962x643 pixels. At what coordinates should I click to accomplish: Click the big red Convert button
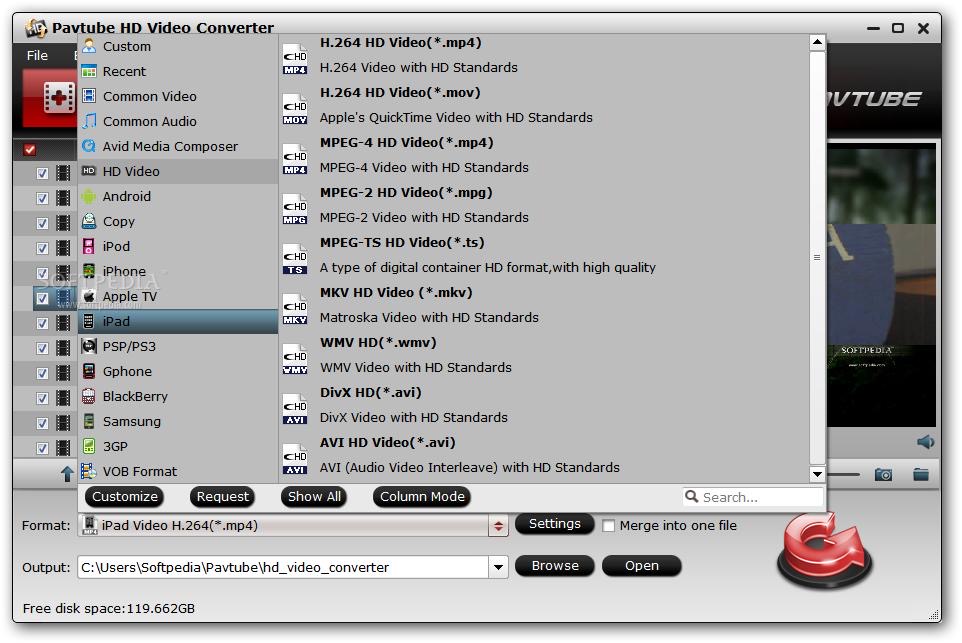825,550
